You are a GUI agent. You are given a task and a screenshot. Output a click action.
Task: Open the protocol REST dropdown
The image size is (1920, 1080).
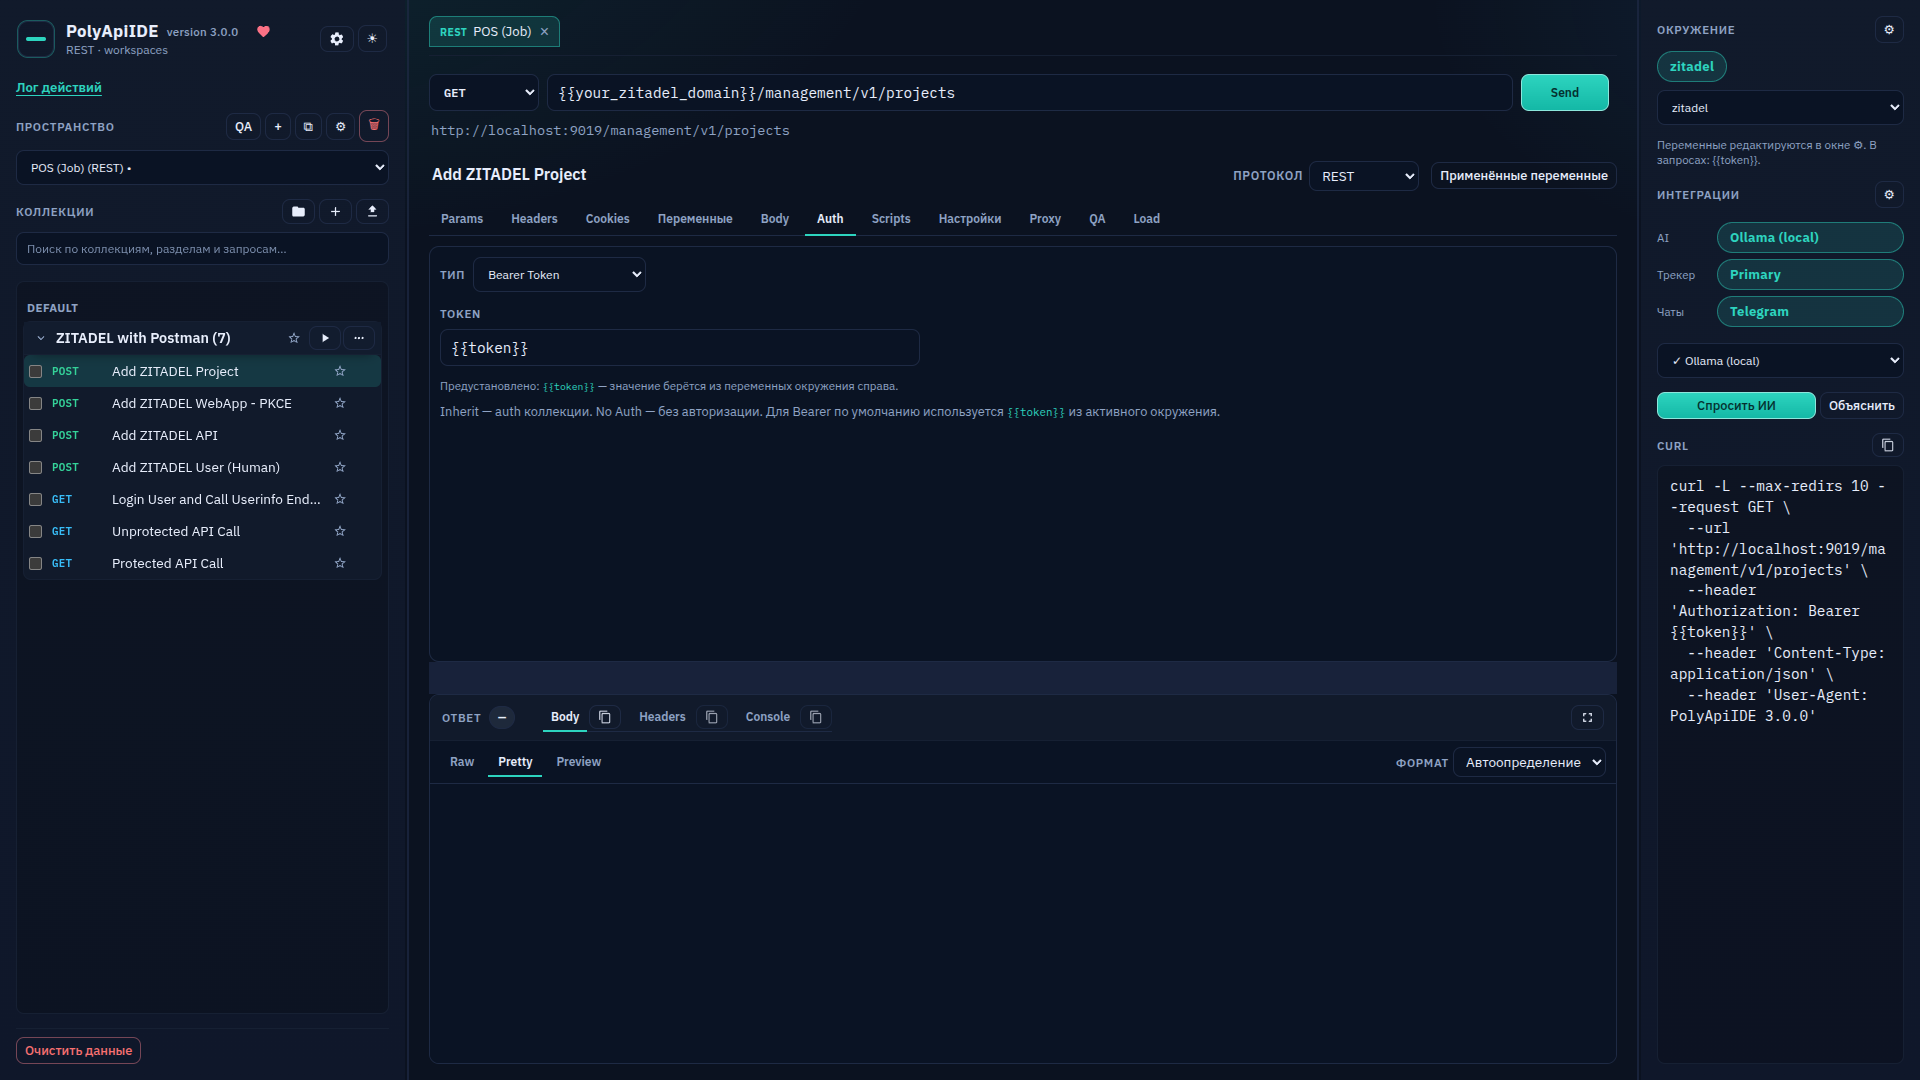1363,176
